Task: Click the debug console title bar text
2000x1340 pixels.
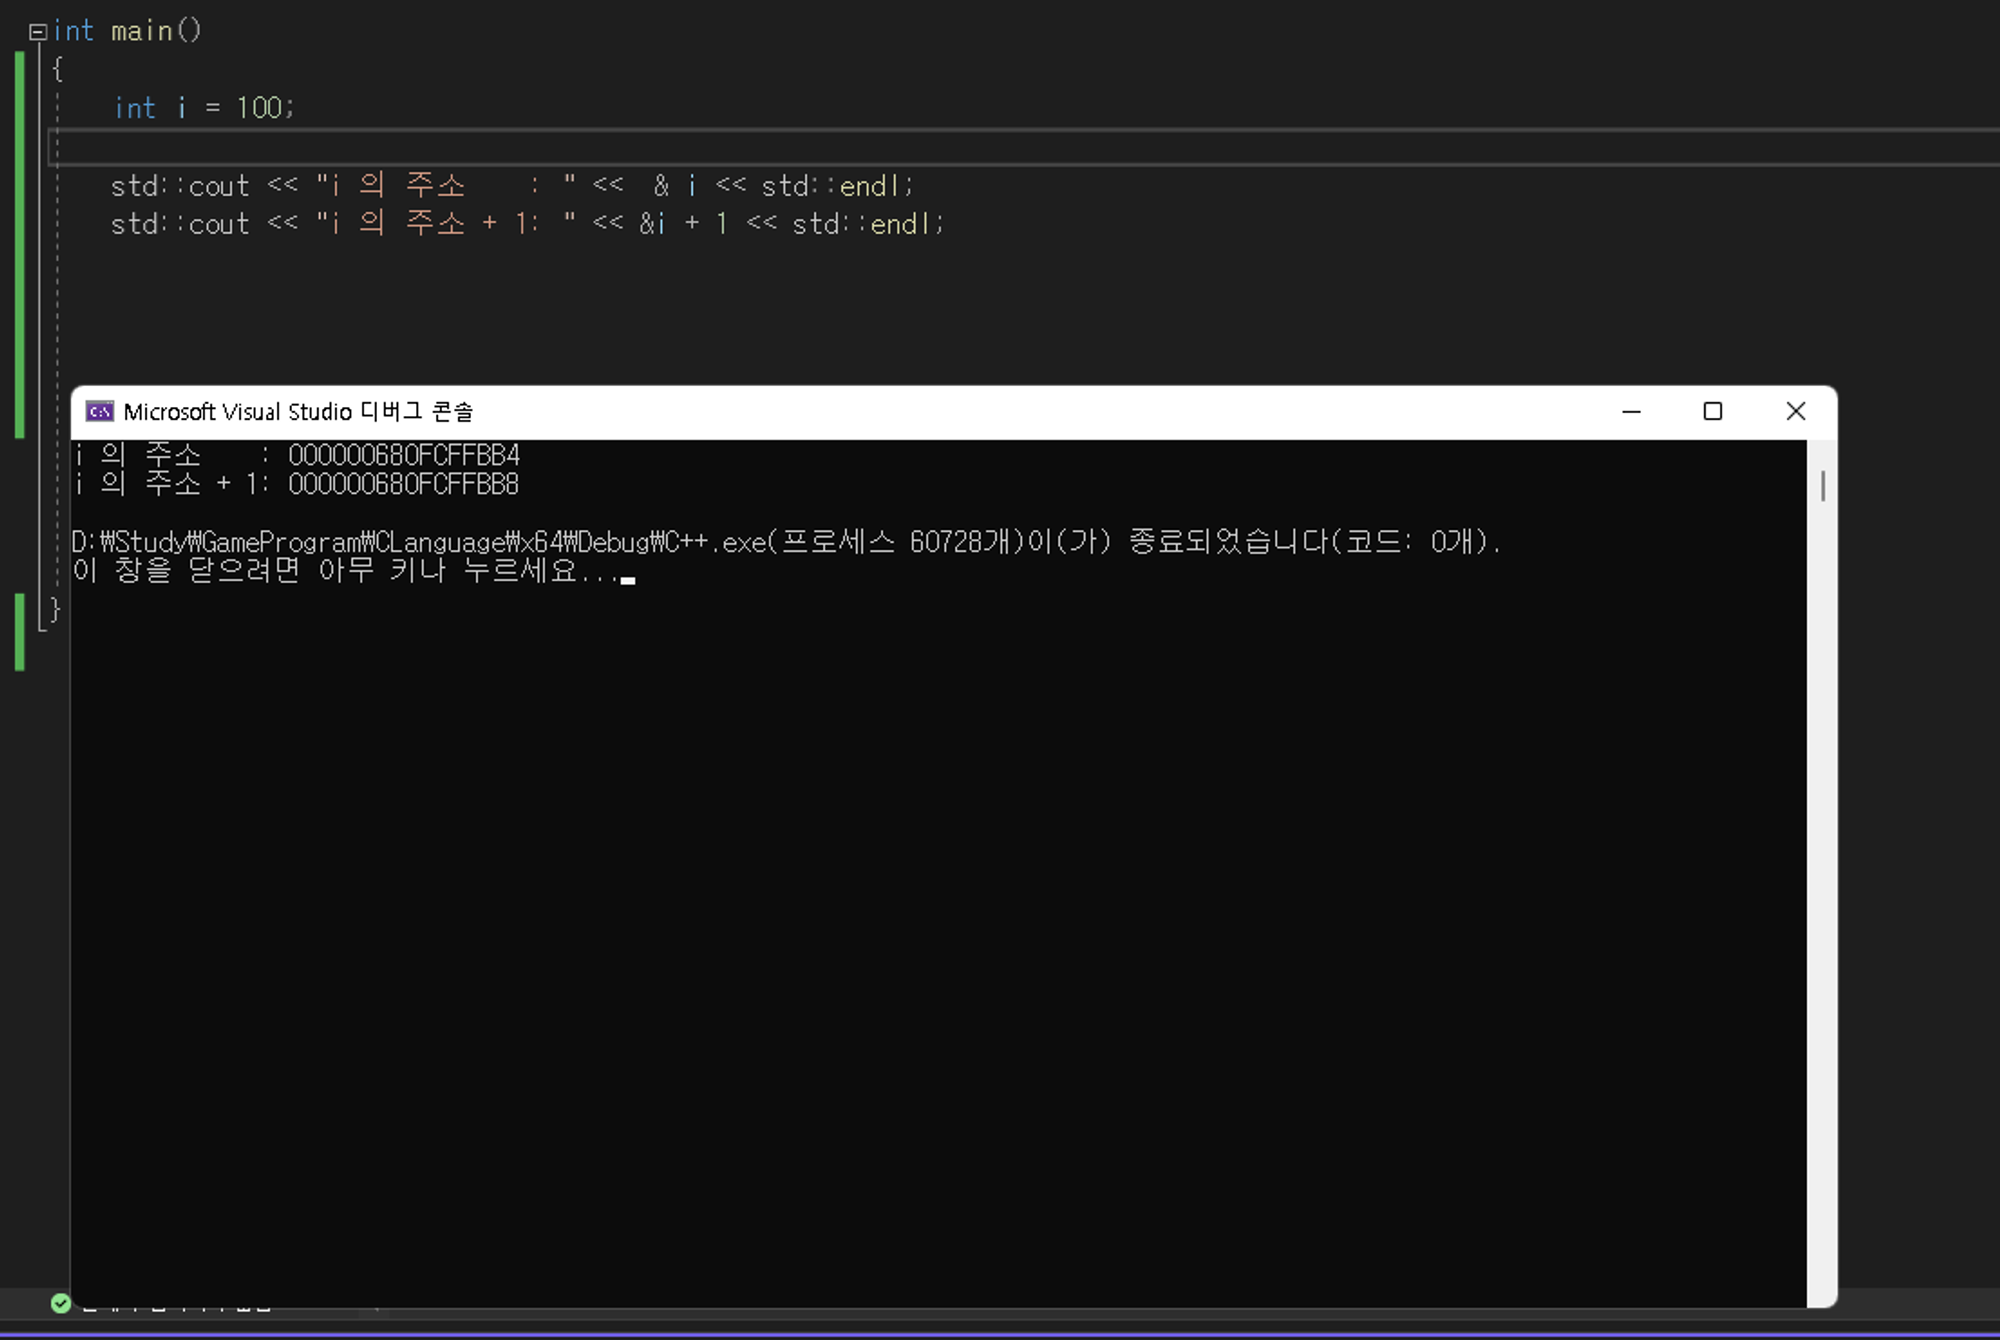Action: coord(298,412)
